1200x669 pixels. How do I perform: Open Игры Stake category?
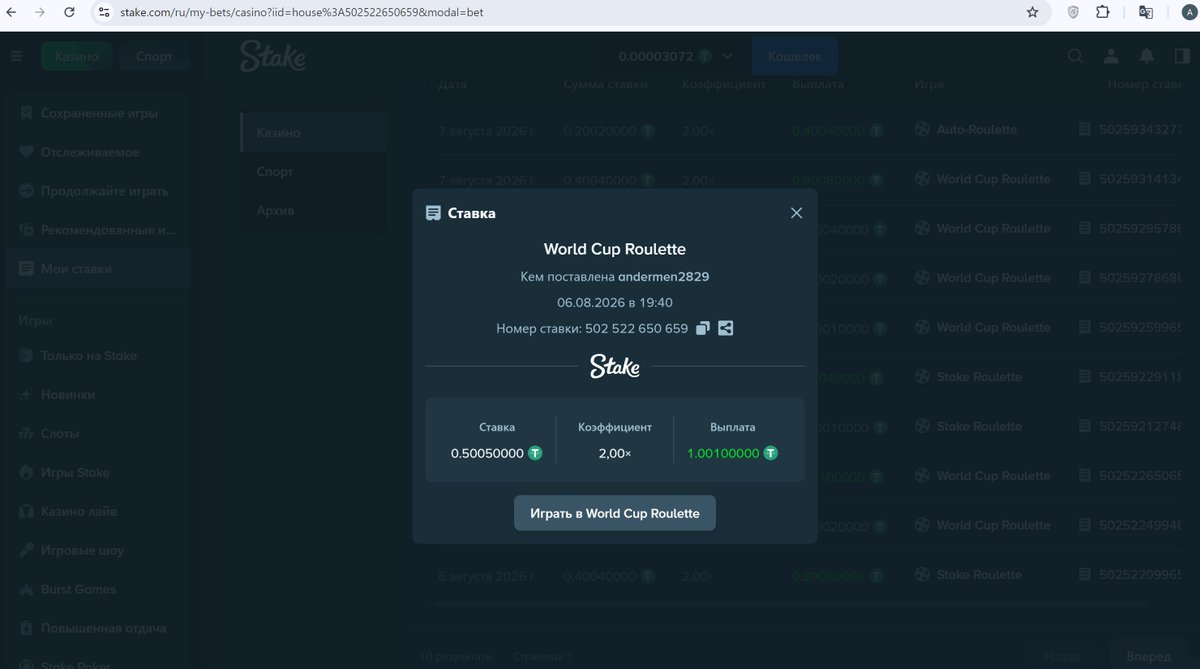(x=98, y=473)
